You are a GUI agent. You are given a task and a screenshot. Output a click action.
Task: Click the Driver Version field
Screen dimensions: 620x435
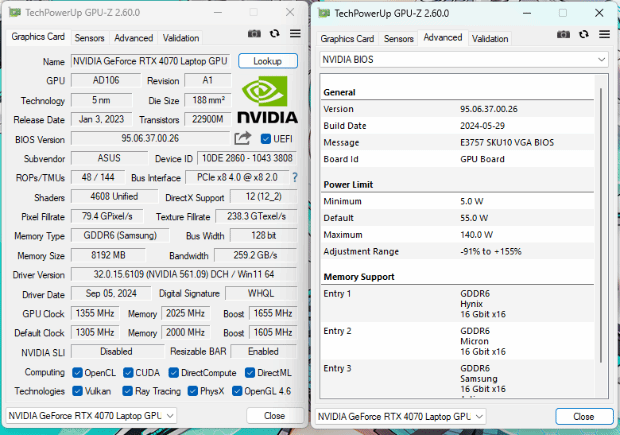pyautogui.click(x=184, y=274)
